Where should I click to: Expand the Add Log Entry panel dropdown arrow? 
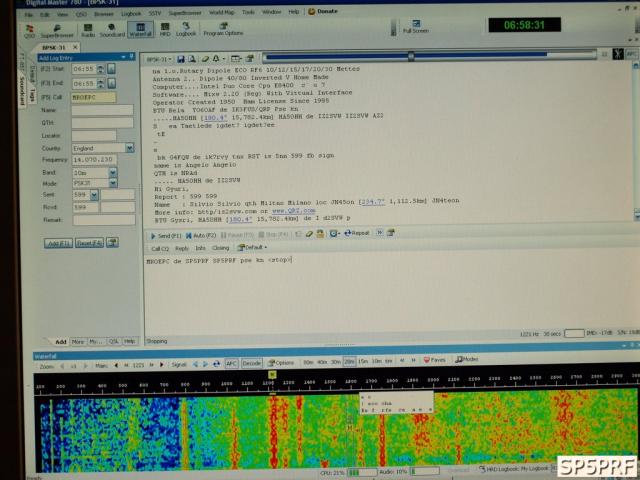coord(123,57)
